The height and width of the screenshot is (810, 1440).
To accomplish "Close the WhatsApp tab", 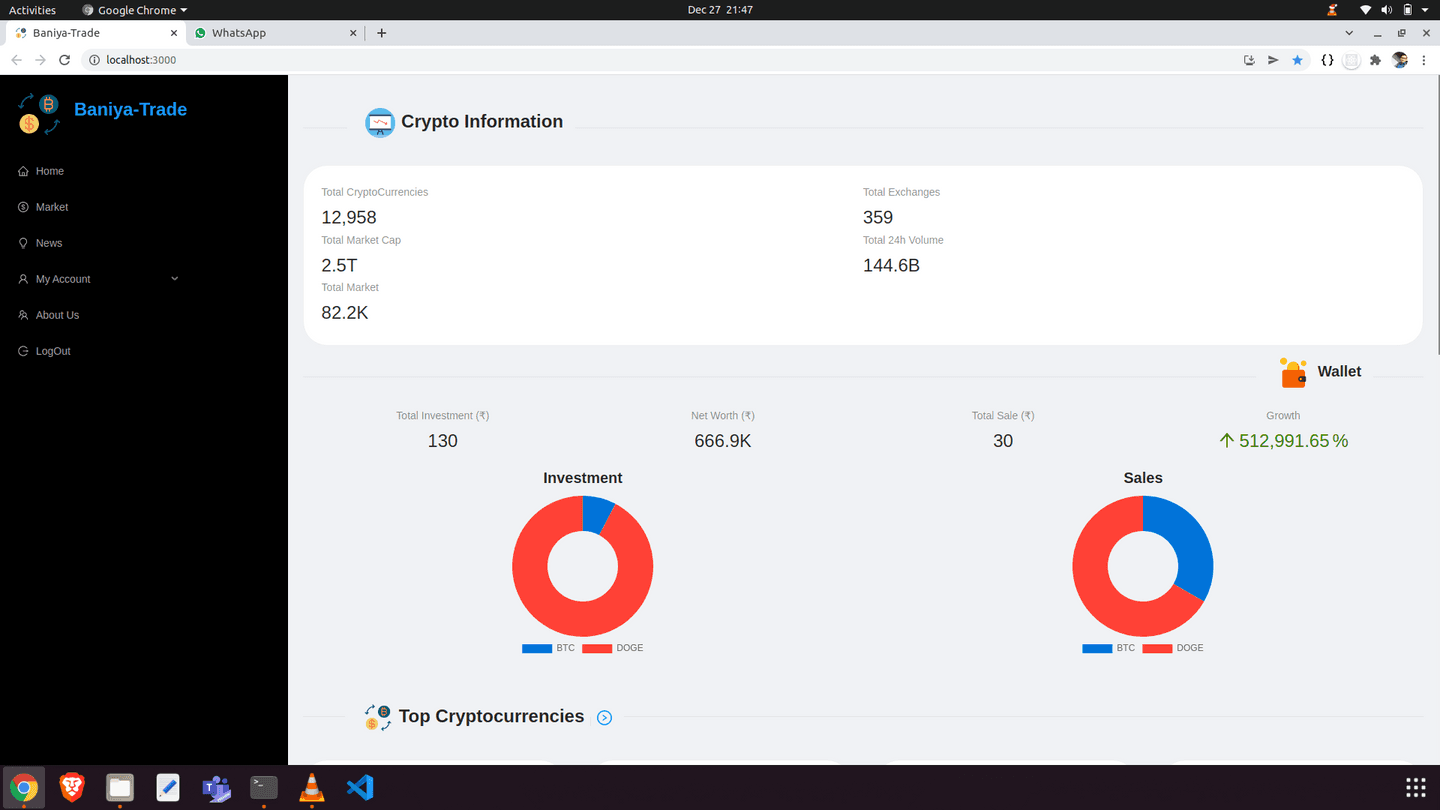I will click(x=352, y=33).
